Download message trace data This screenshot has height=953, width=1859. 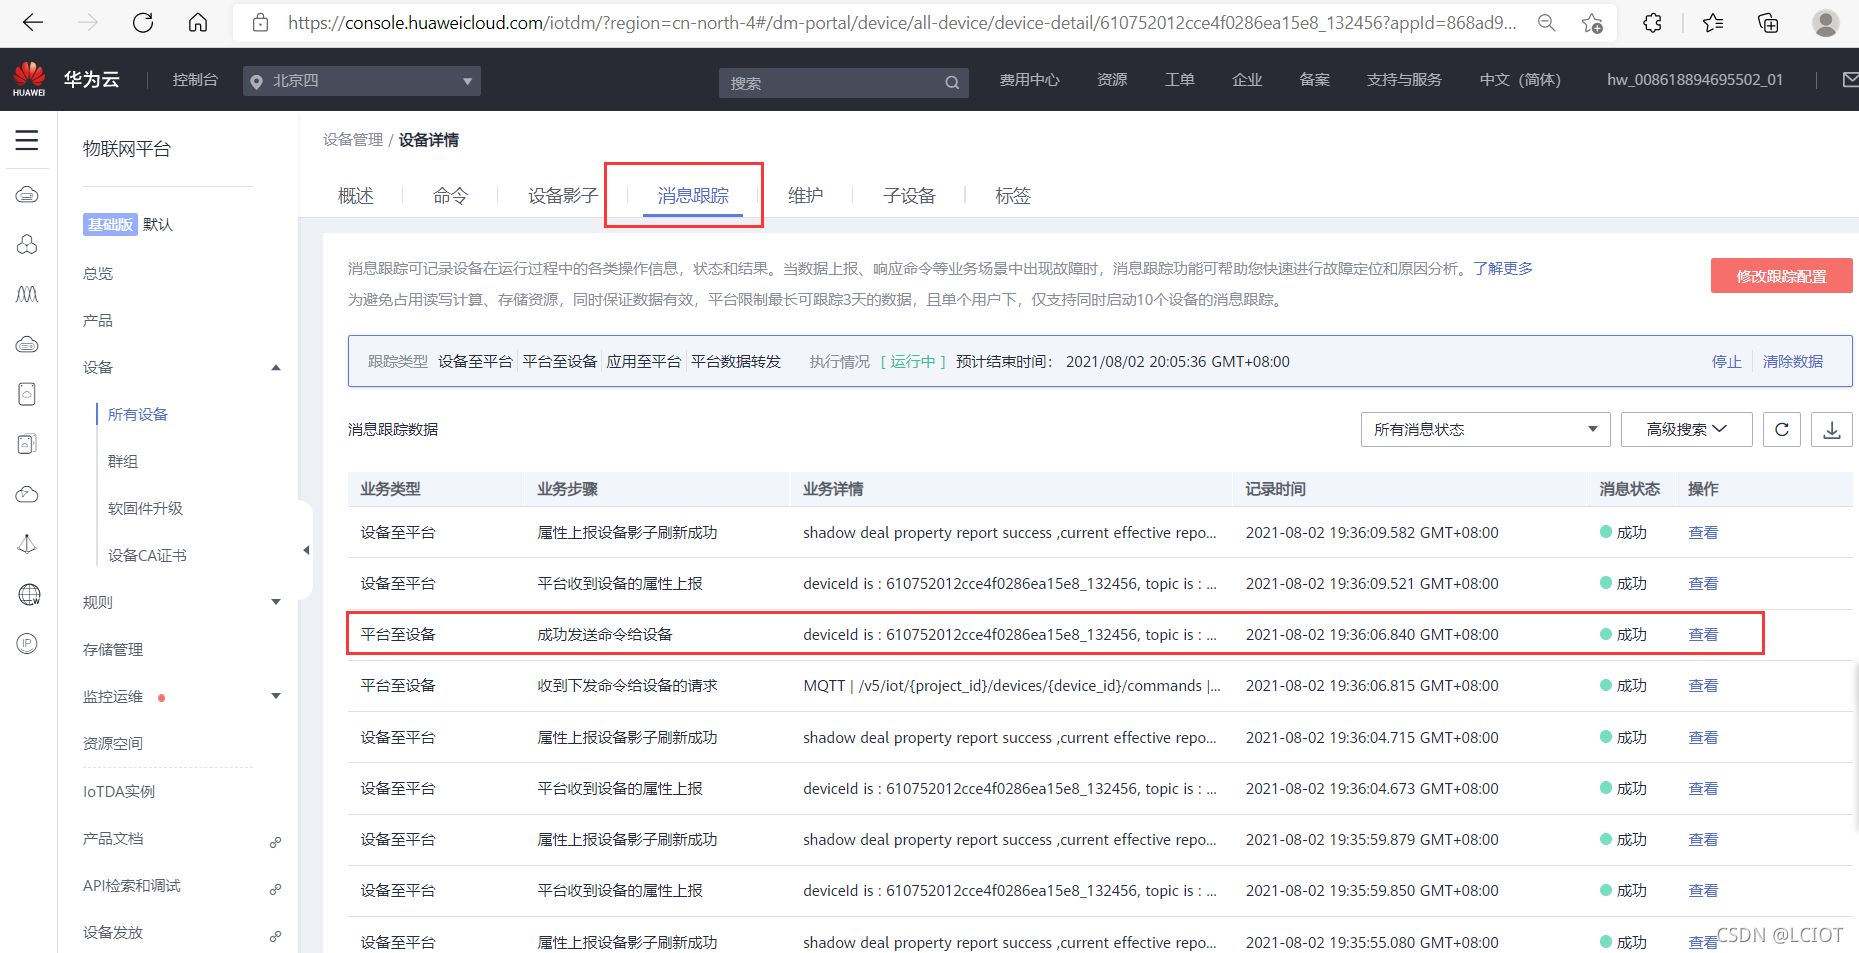pyautogui.click(x=1832, y=429)
